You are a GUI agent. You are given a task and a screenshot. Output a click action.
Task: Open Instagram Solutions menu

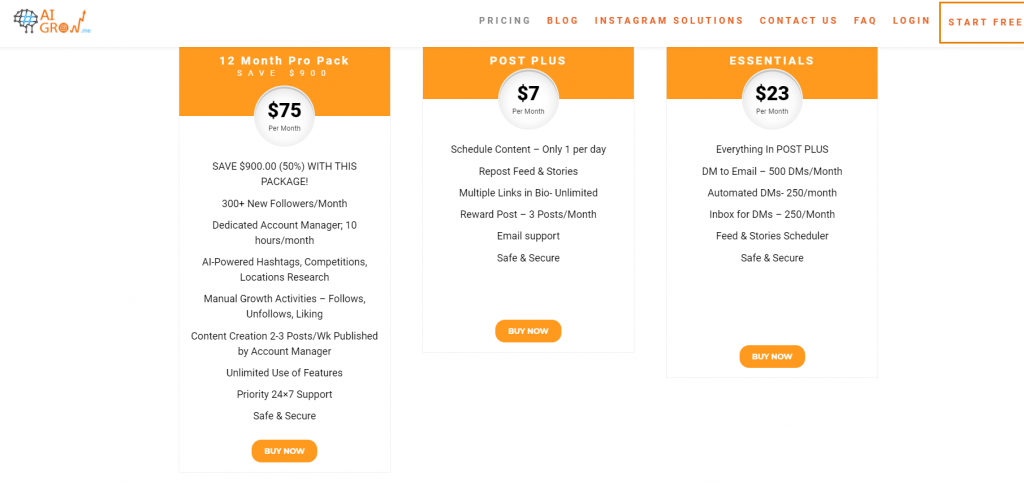669,21
